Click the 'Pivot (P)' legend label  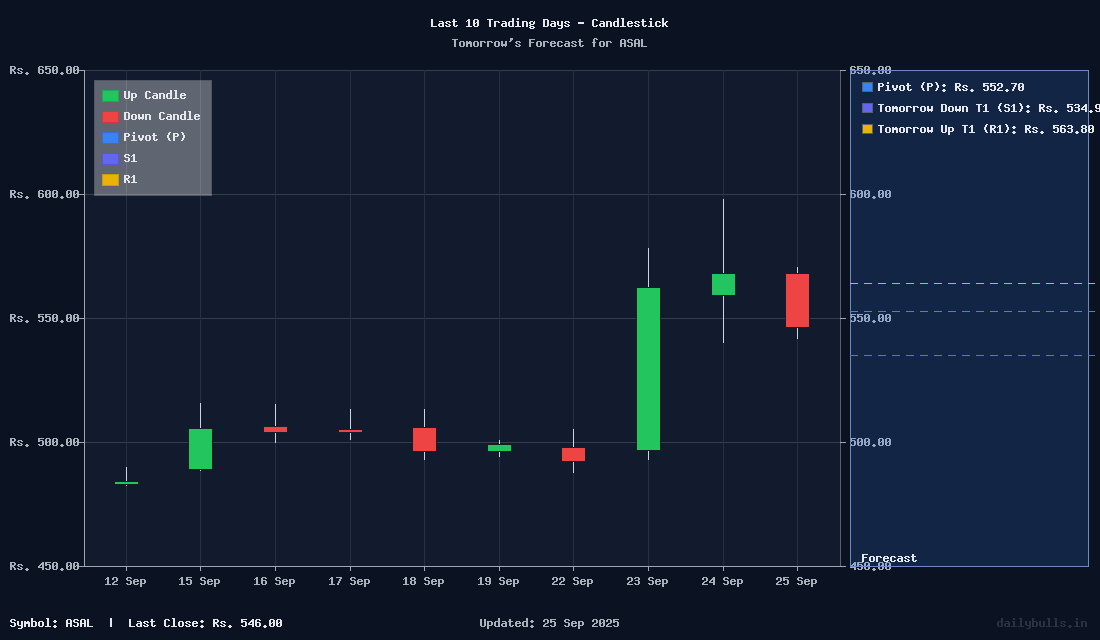pos(155,138)
